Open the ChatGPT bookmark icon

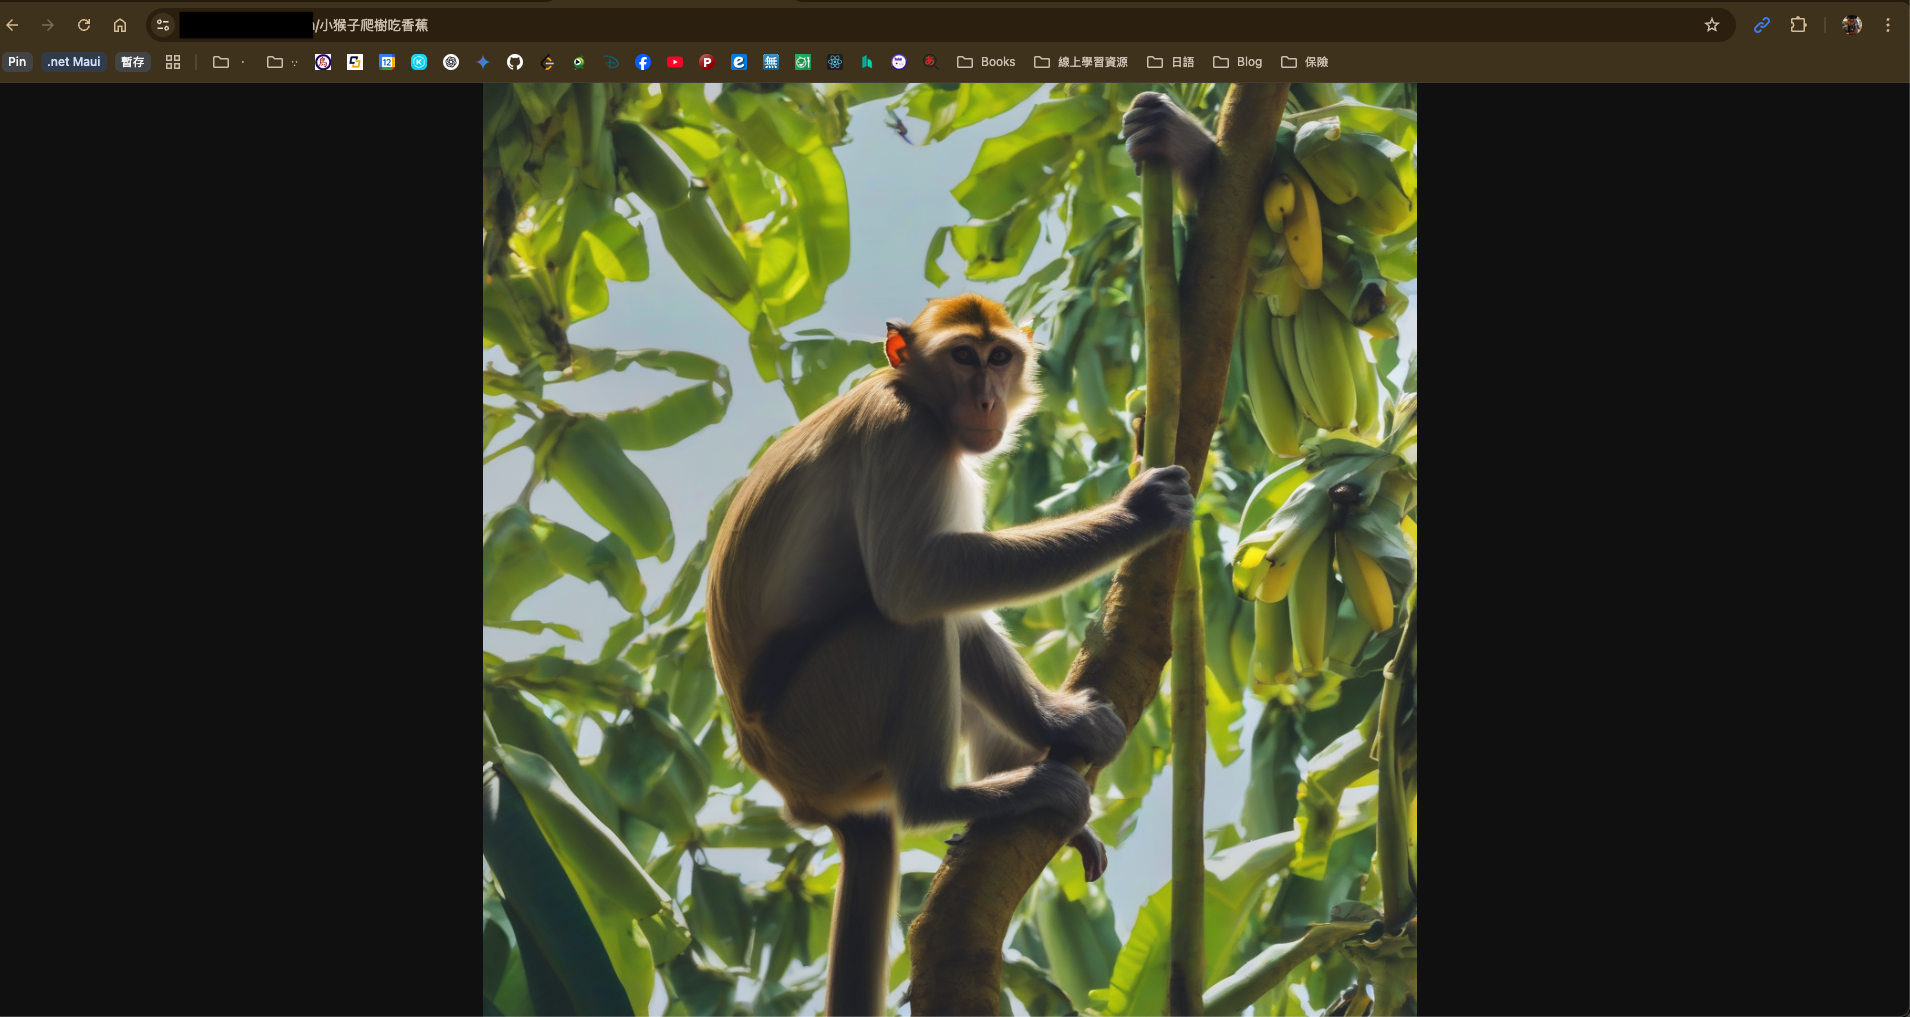click(451, 62)
